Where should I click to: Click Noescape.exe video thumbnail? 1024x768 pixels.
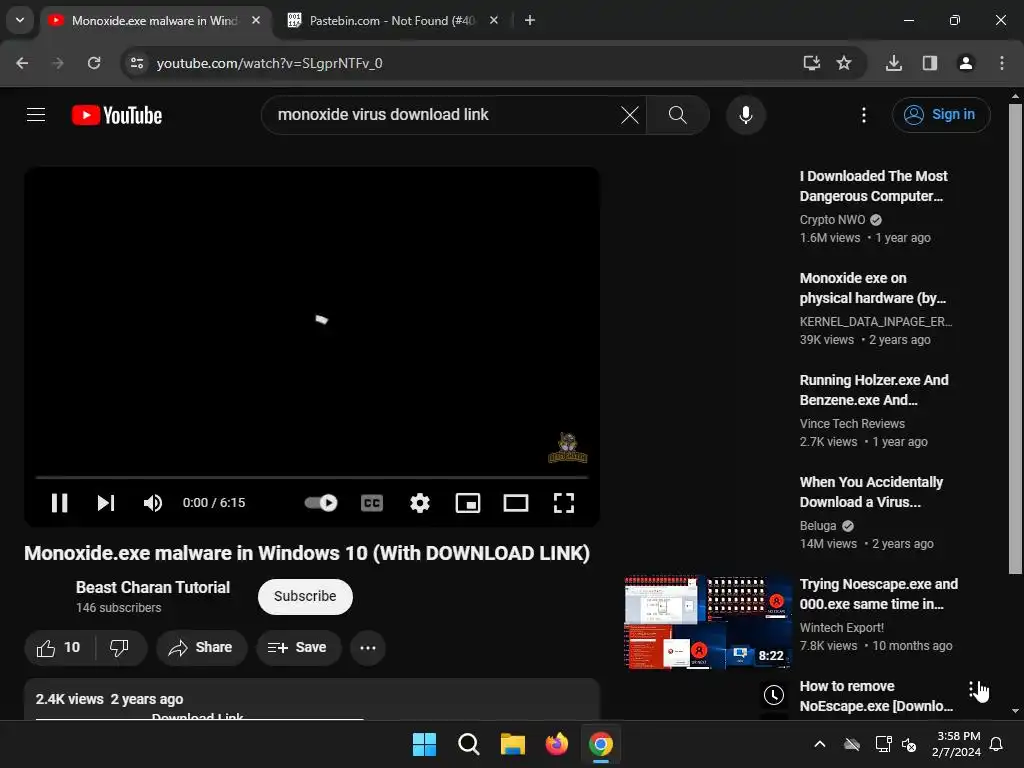point(708,622)
